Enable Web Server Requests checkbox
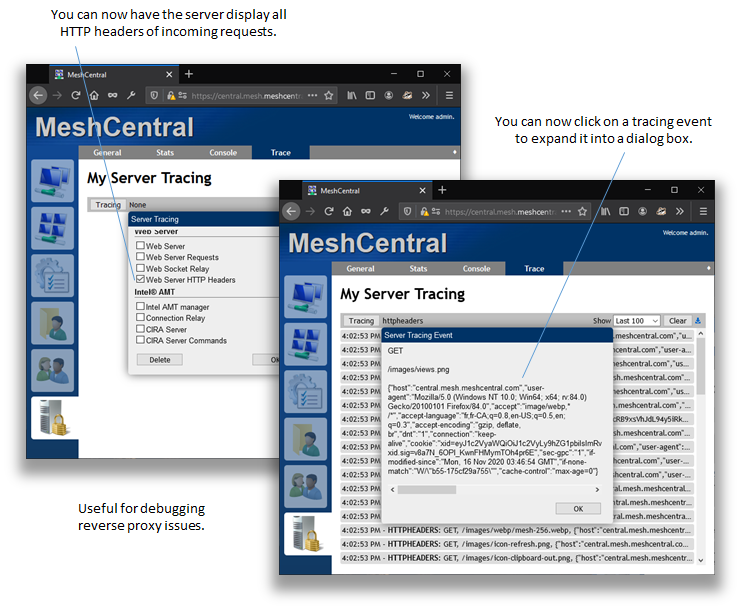The width and height of the screenshot is (741, 610). click(x=140, y=257)
